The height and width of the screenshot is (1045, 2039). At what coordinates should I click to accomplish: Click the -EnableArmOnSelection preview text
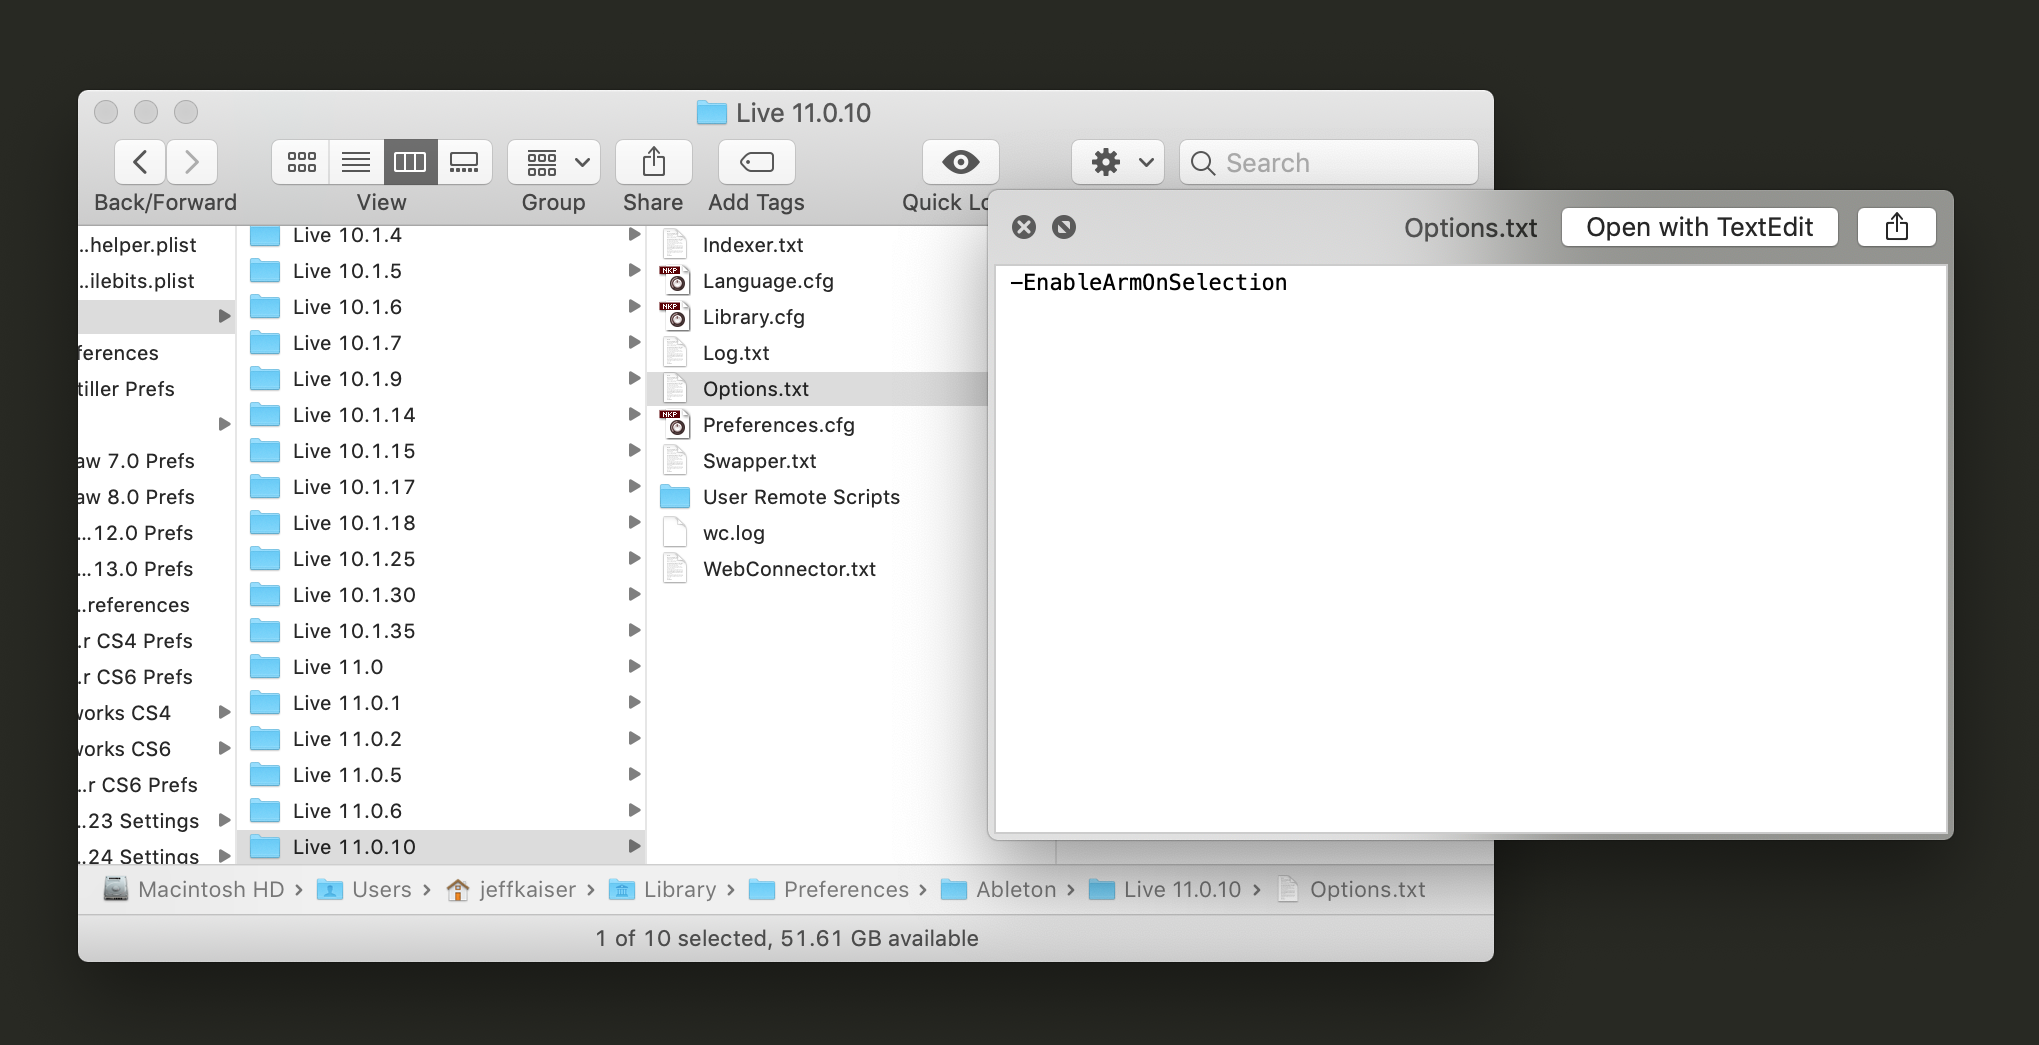click(1148, 283)
